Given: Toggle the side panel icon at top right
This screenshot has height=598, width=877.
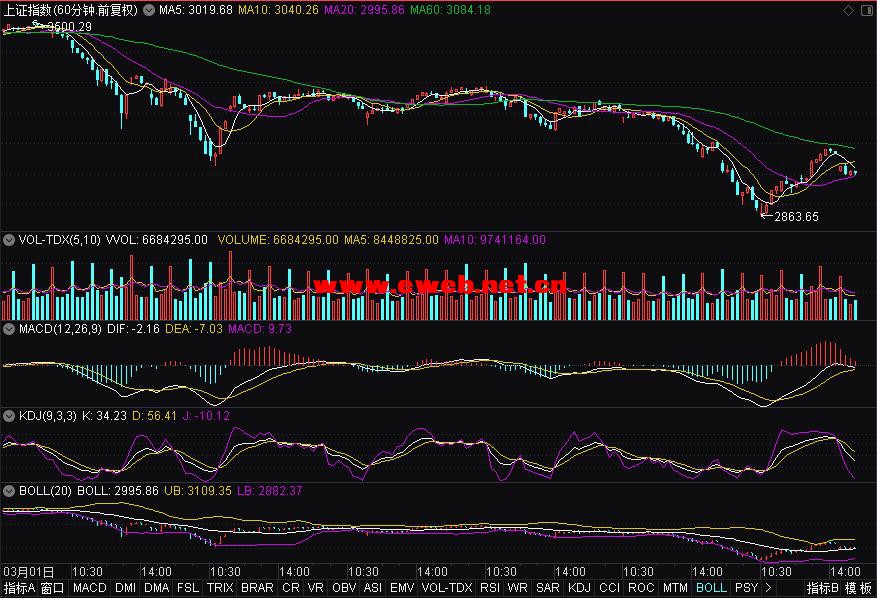Looking at the screenshot, I should tap(866, 9).
